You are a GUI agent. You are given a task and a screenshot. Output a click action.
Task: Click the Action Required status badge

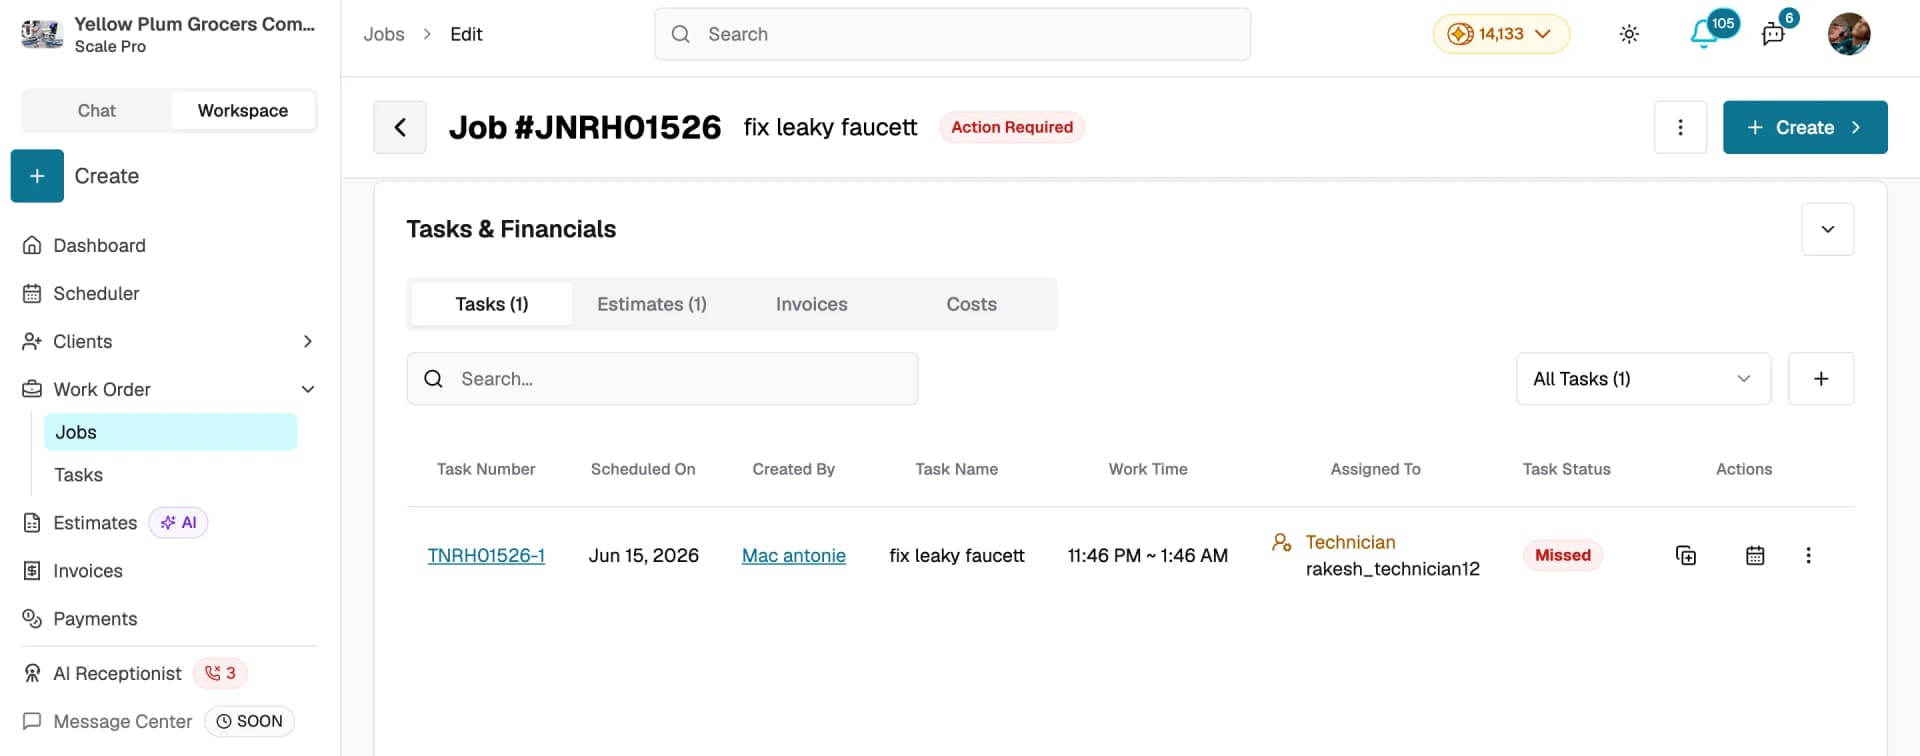1012,127
